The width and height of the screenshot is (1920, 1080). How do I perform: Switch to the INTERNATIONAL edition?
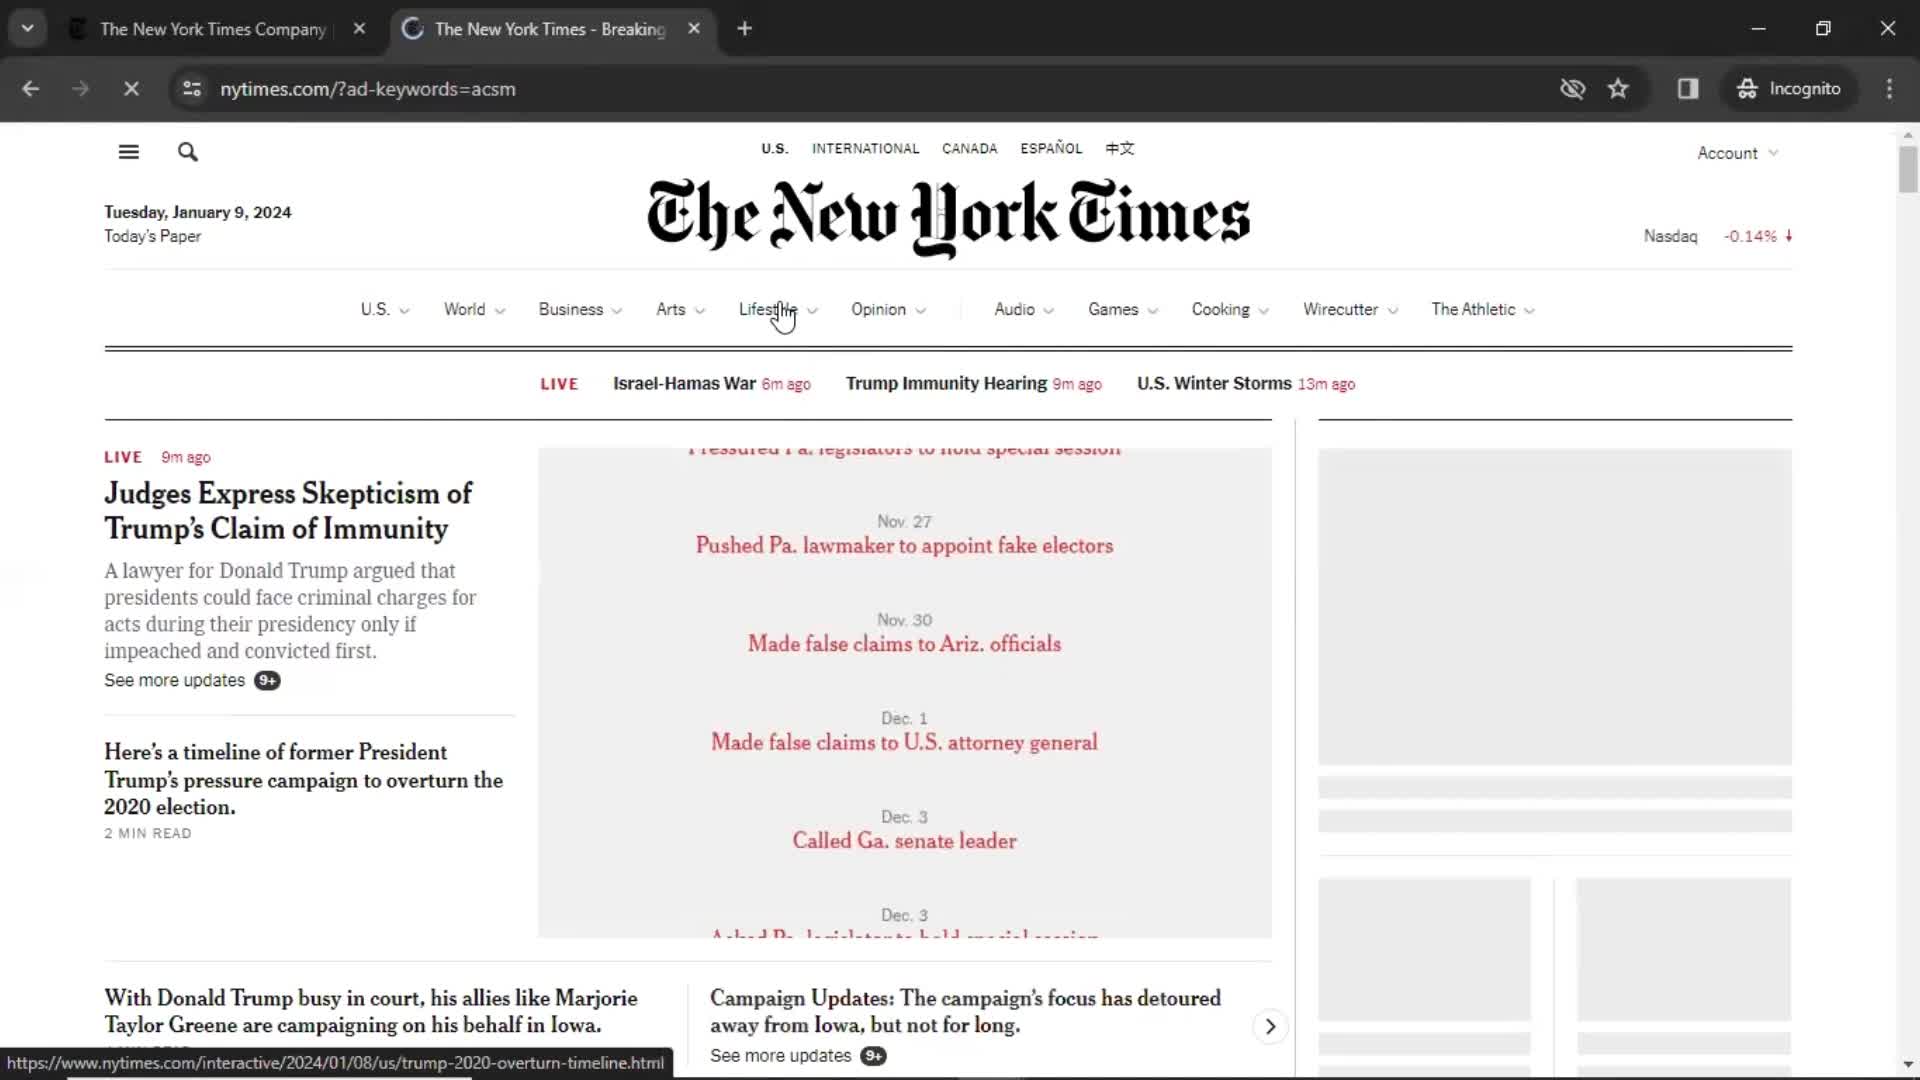point(865,148)
